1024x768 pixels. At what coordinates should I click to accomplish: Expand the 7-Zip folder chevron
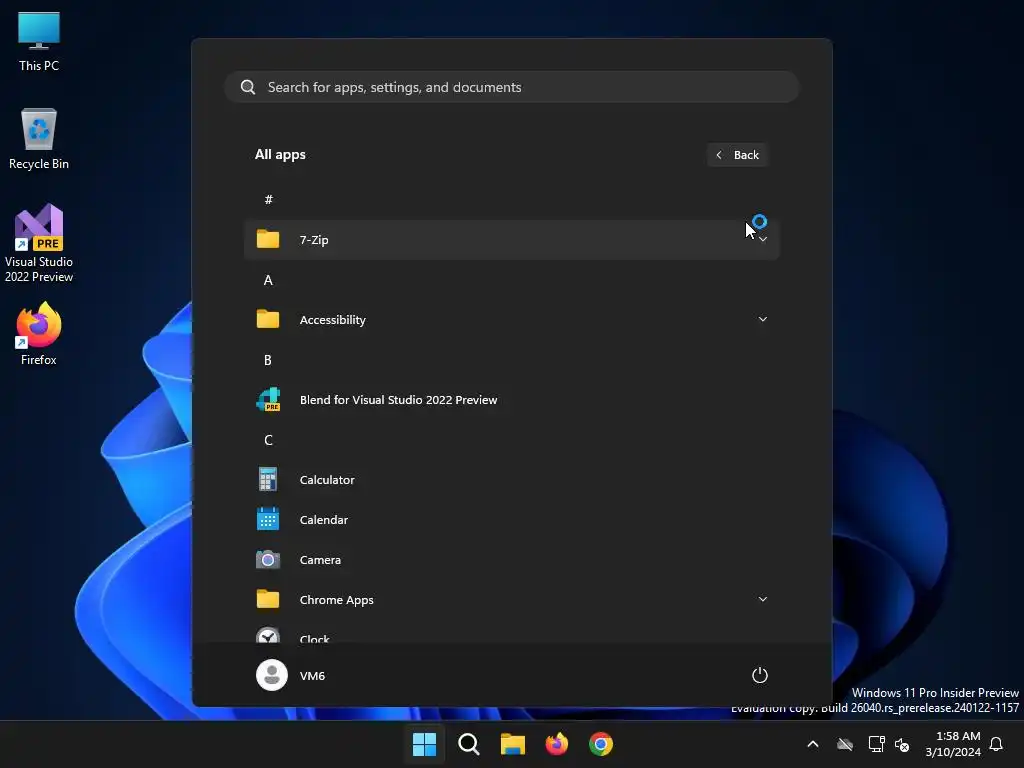tap(762, 239)
